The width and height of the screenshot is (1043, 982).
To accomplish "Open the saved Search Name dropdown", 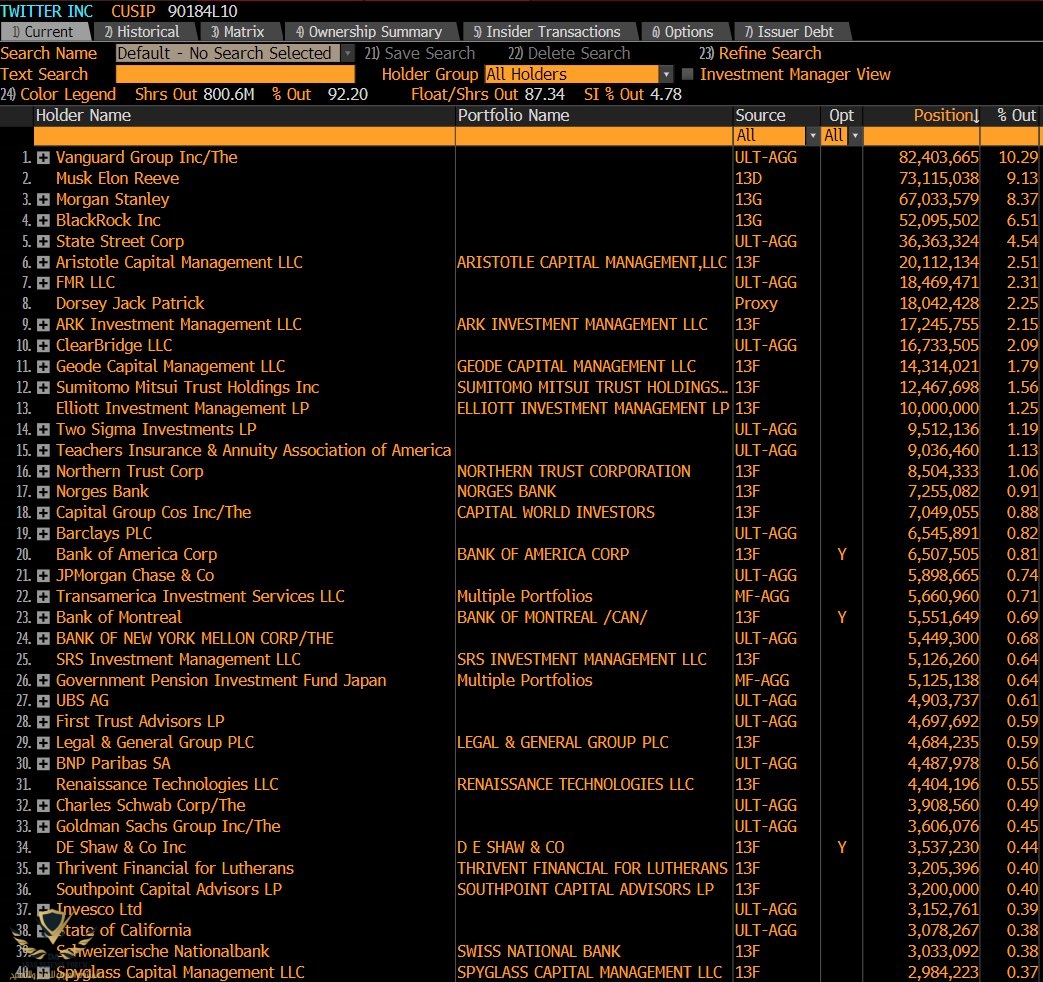I will 347,53.
